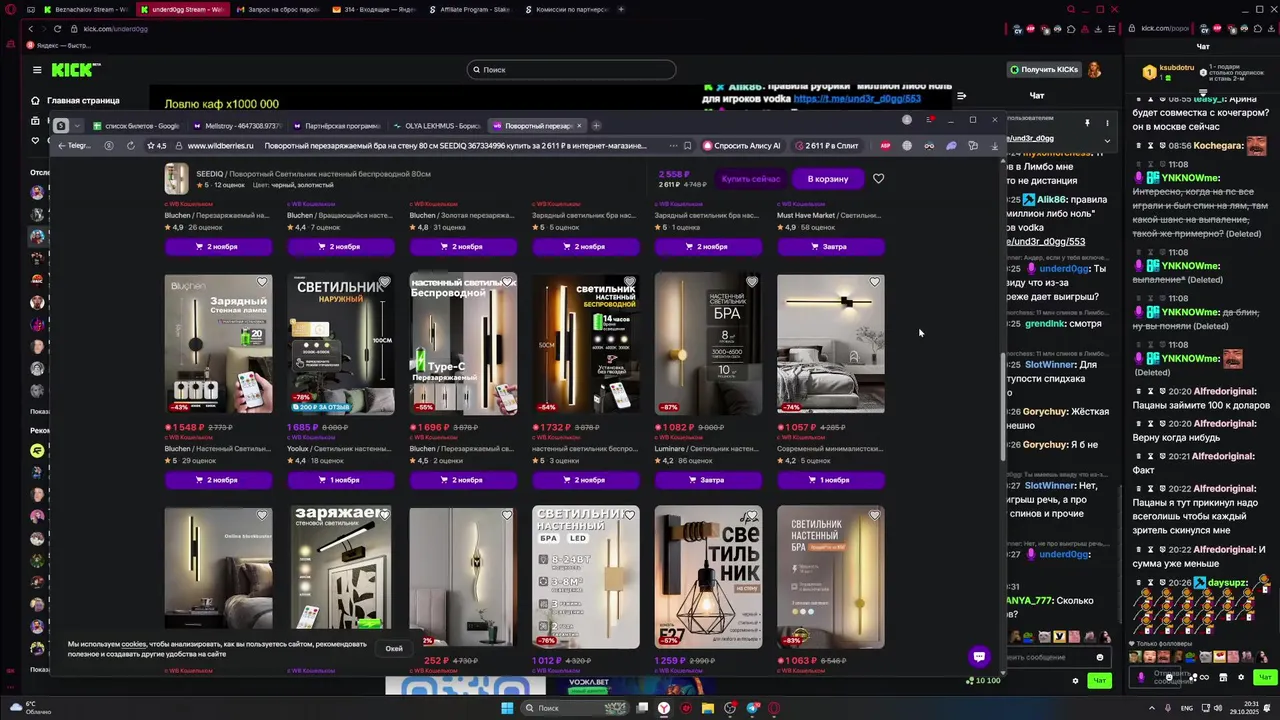Image resolution: width=1280 pixels, height=720 pixels.
Task: Open new tab in Yandex browser
Action: 596,126
